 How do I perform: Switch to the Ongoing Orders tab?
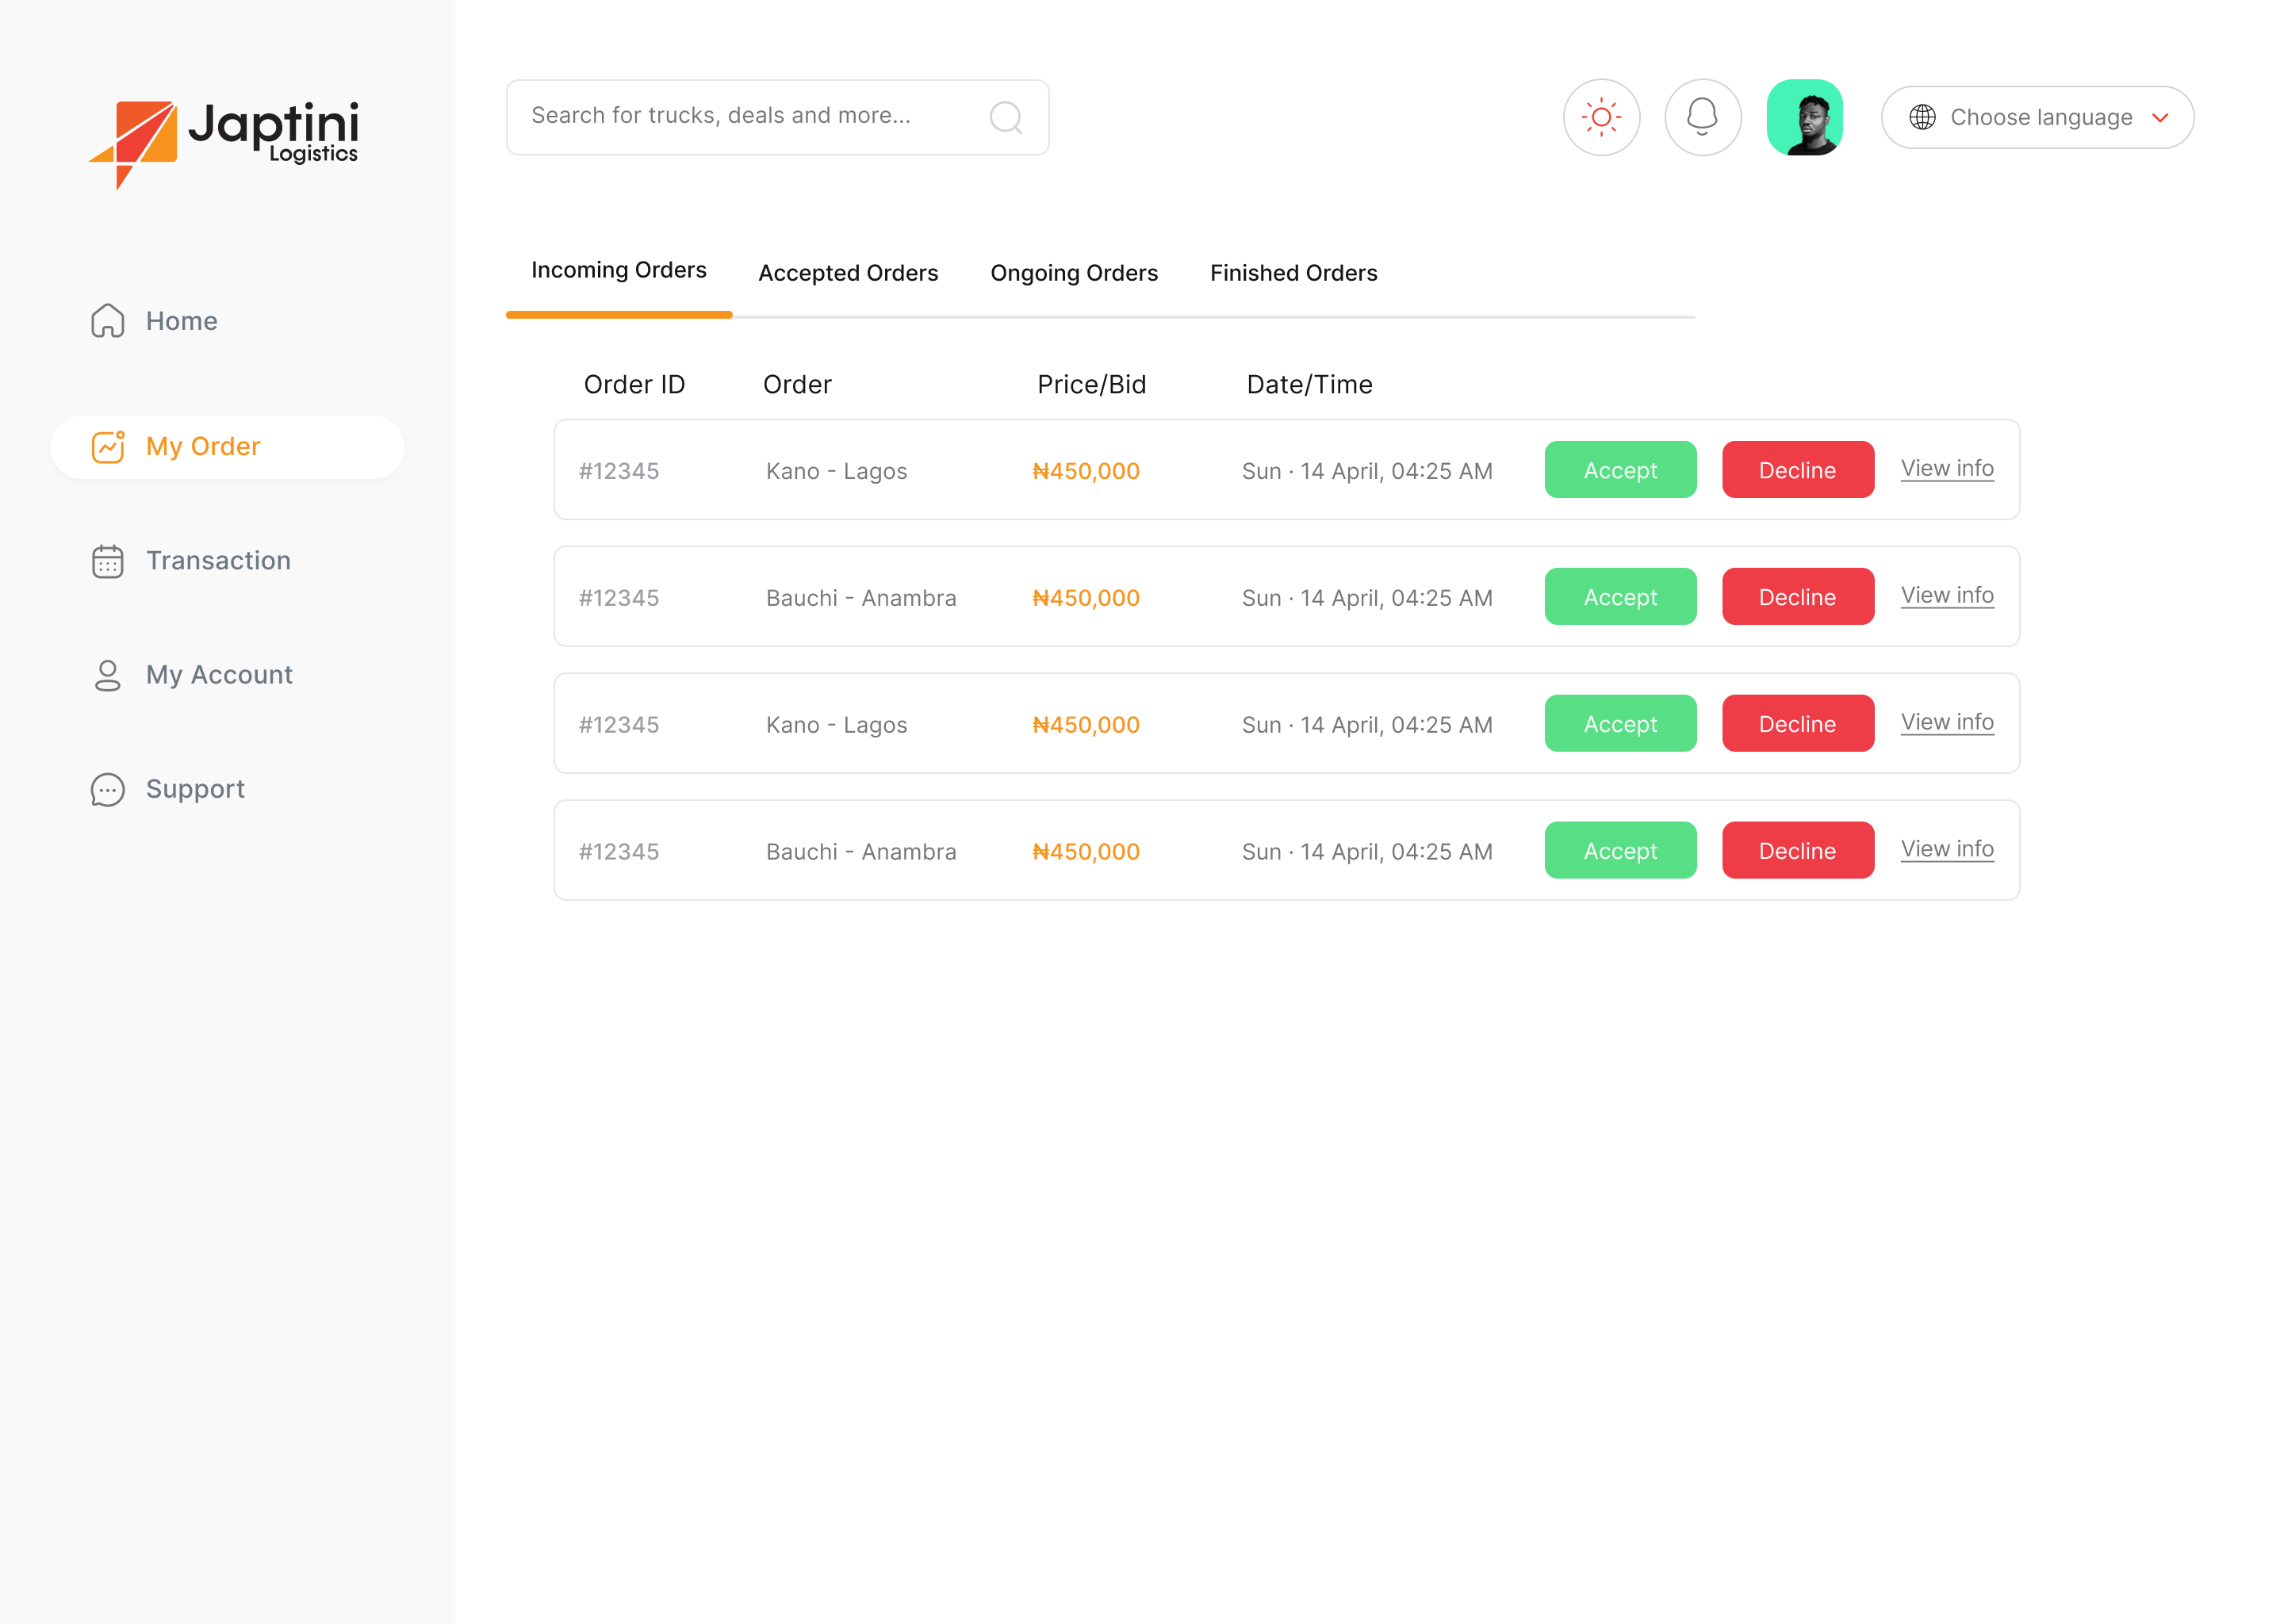tap(1073, 273)
